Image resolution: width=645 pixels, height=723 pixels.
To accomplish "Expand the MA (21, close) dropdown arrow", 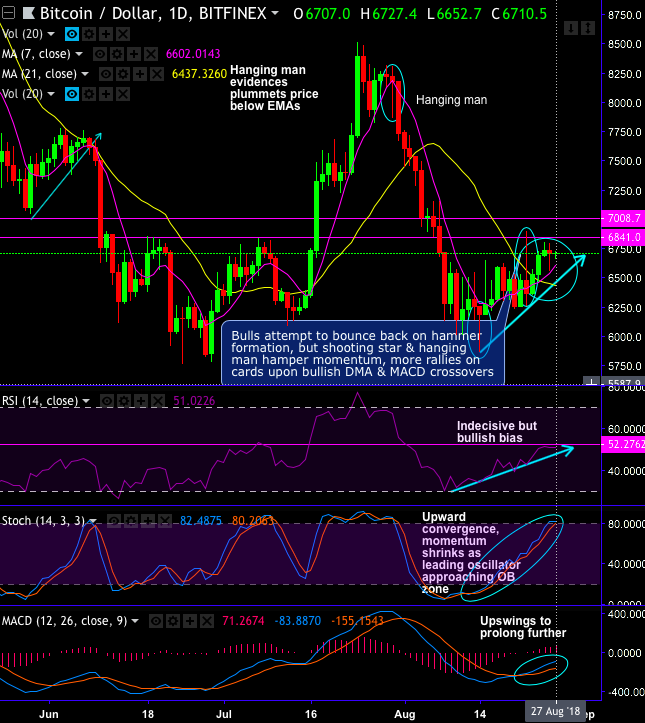I will tap(85, 74).
